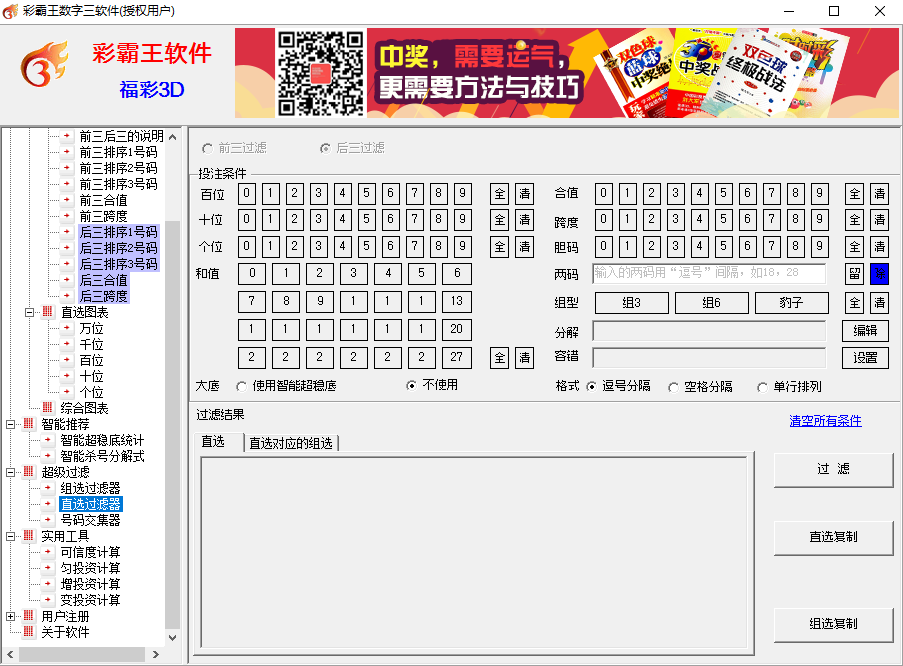Click the red grid icon beside 关于软件

(x=29, y=632)
